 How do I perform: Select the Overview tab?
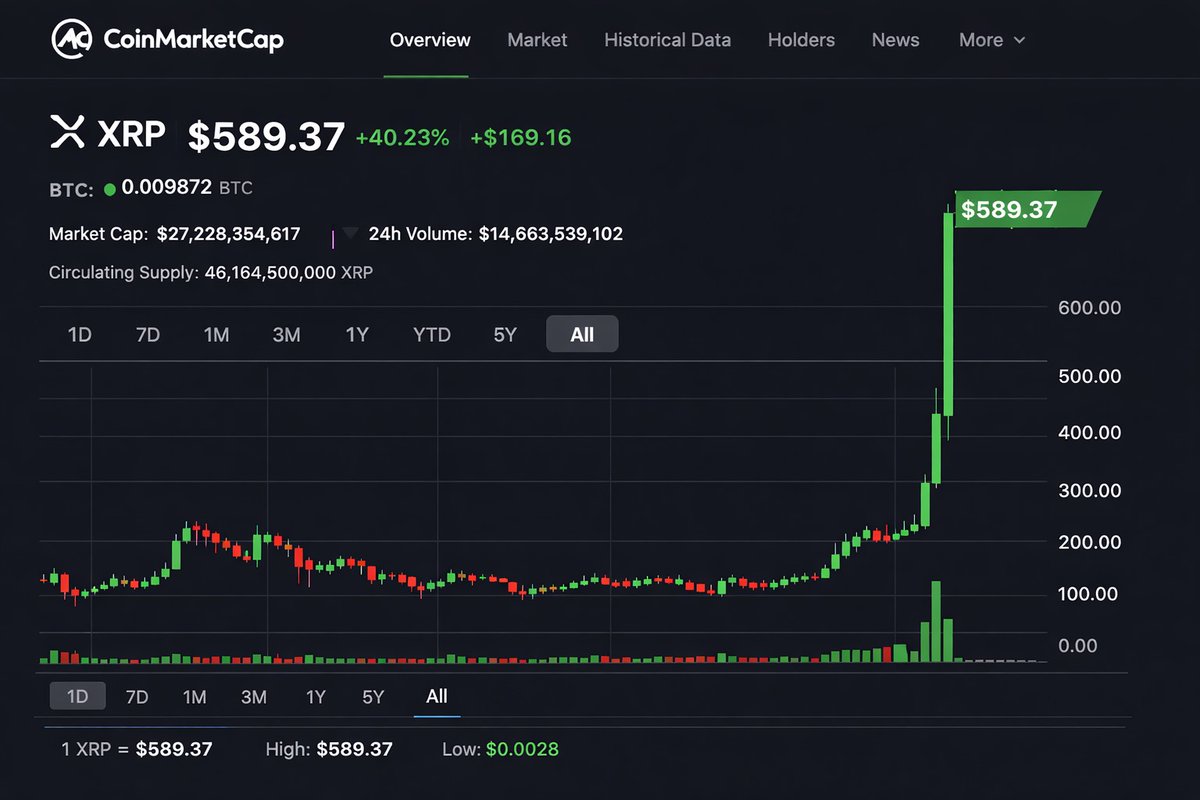(x=429, y=40)
